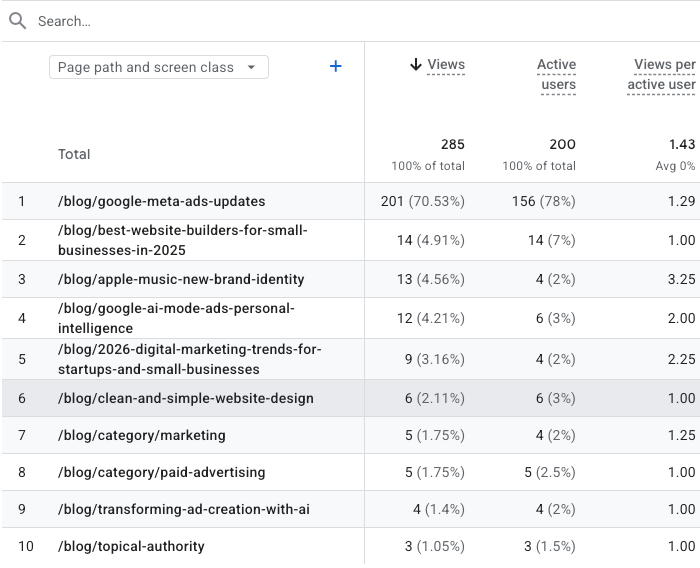Select the best-website-builders-for-small-businesses-in-2025 path
700x568 pixels.
point(183,240)
